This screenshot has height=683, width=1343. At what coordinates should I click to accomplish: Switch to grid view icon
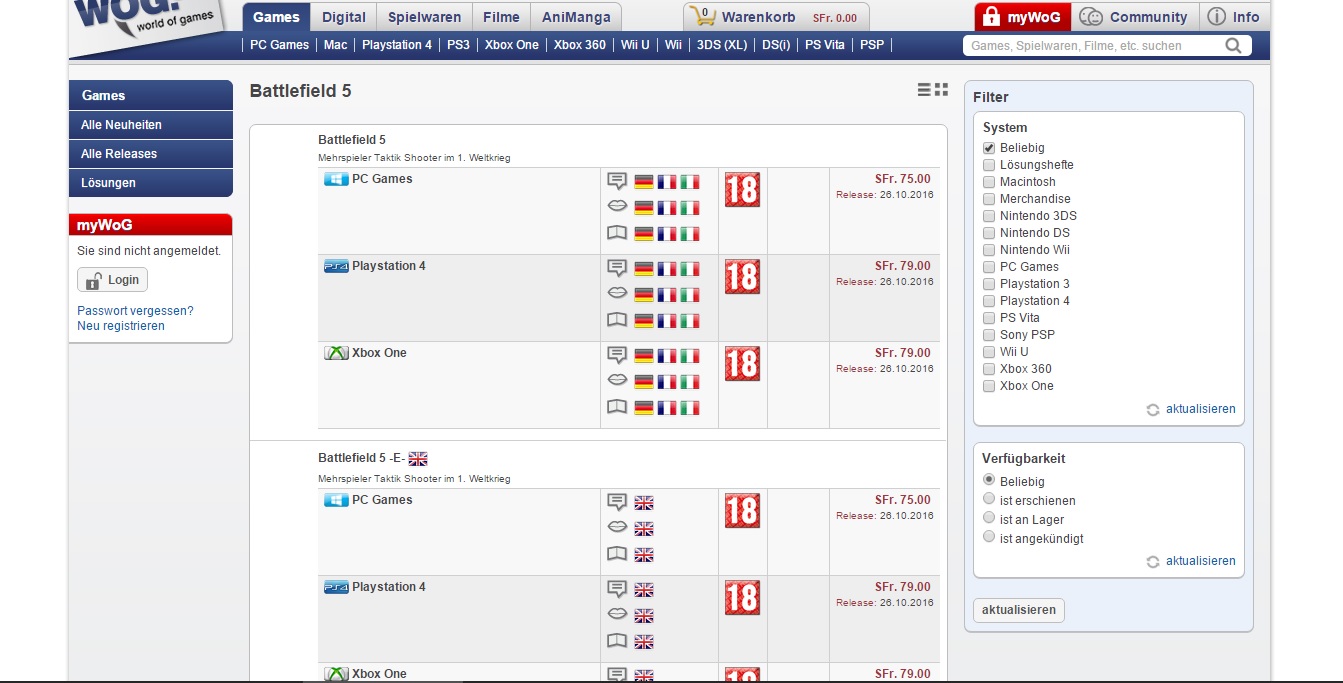pyautogui.click(x=941, y=90)
